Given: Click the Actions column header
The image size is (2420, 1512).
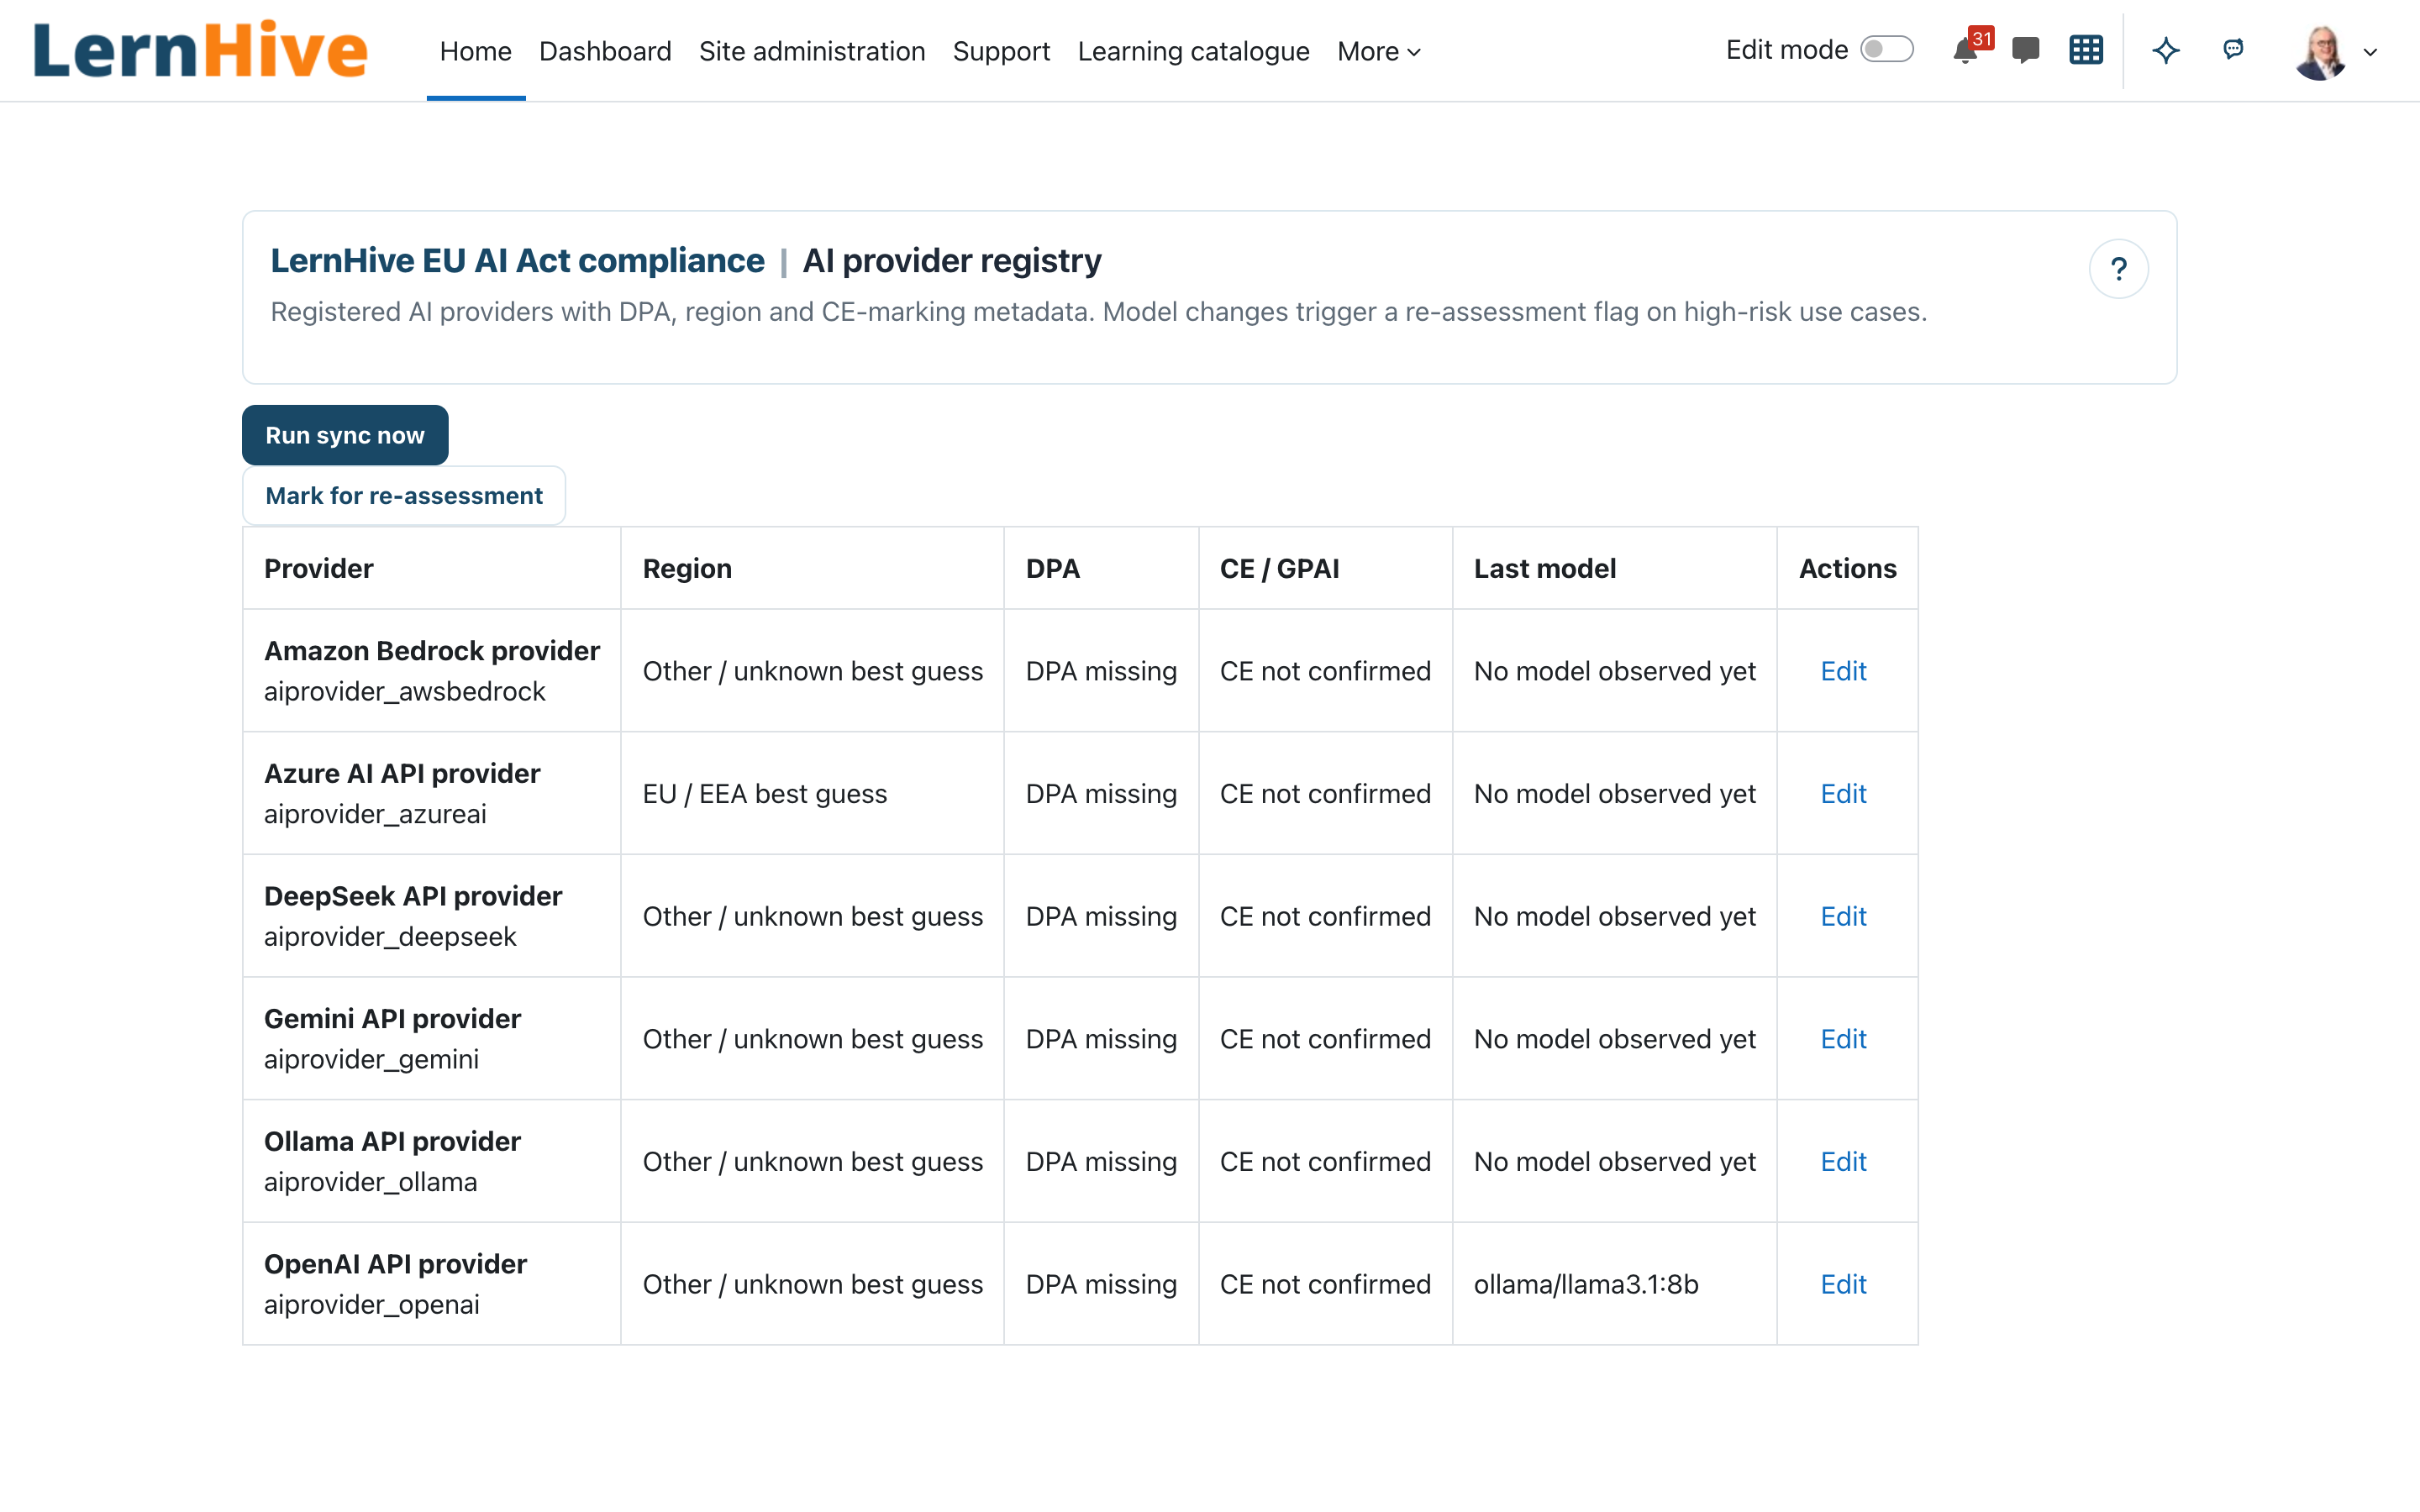Looking at the screenshot, I should point(1847,568).
